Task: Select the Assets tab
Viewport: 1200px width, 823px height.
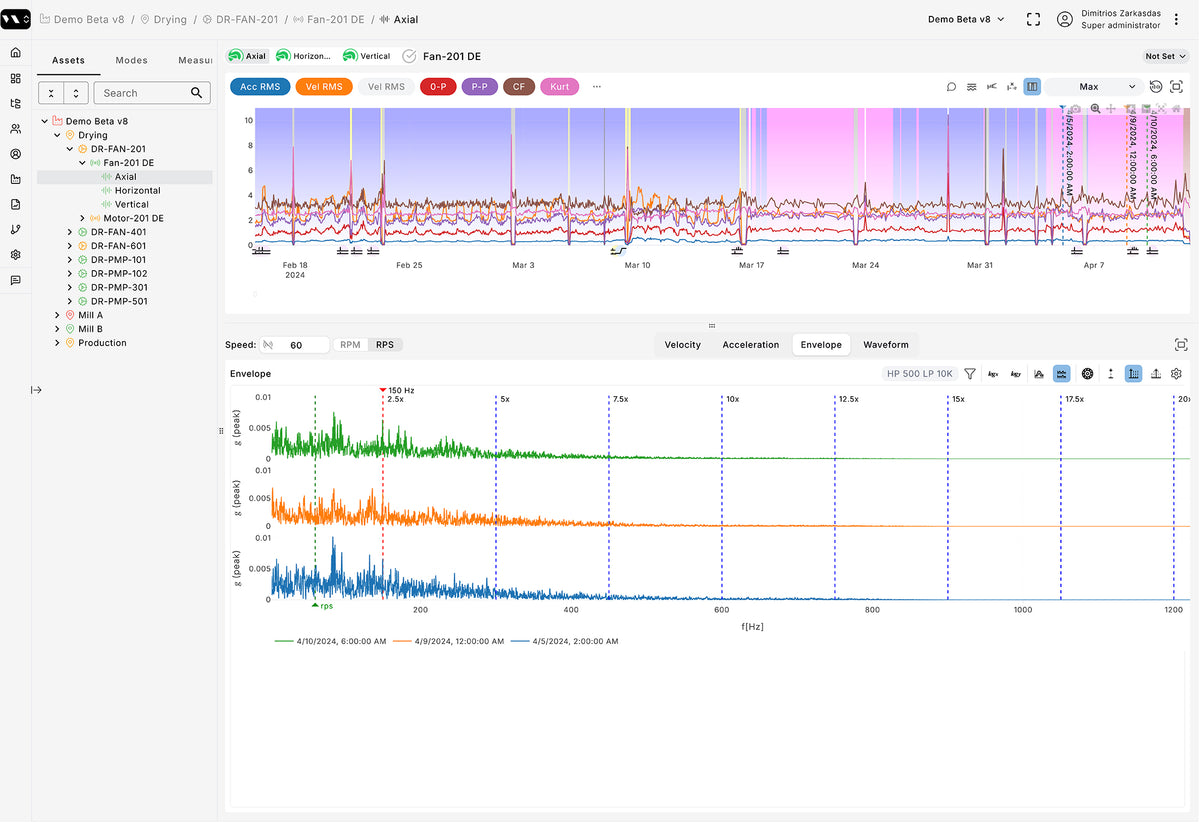Action: tap(68, 60)
